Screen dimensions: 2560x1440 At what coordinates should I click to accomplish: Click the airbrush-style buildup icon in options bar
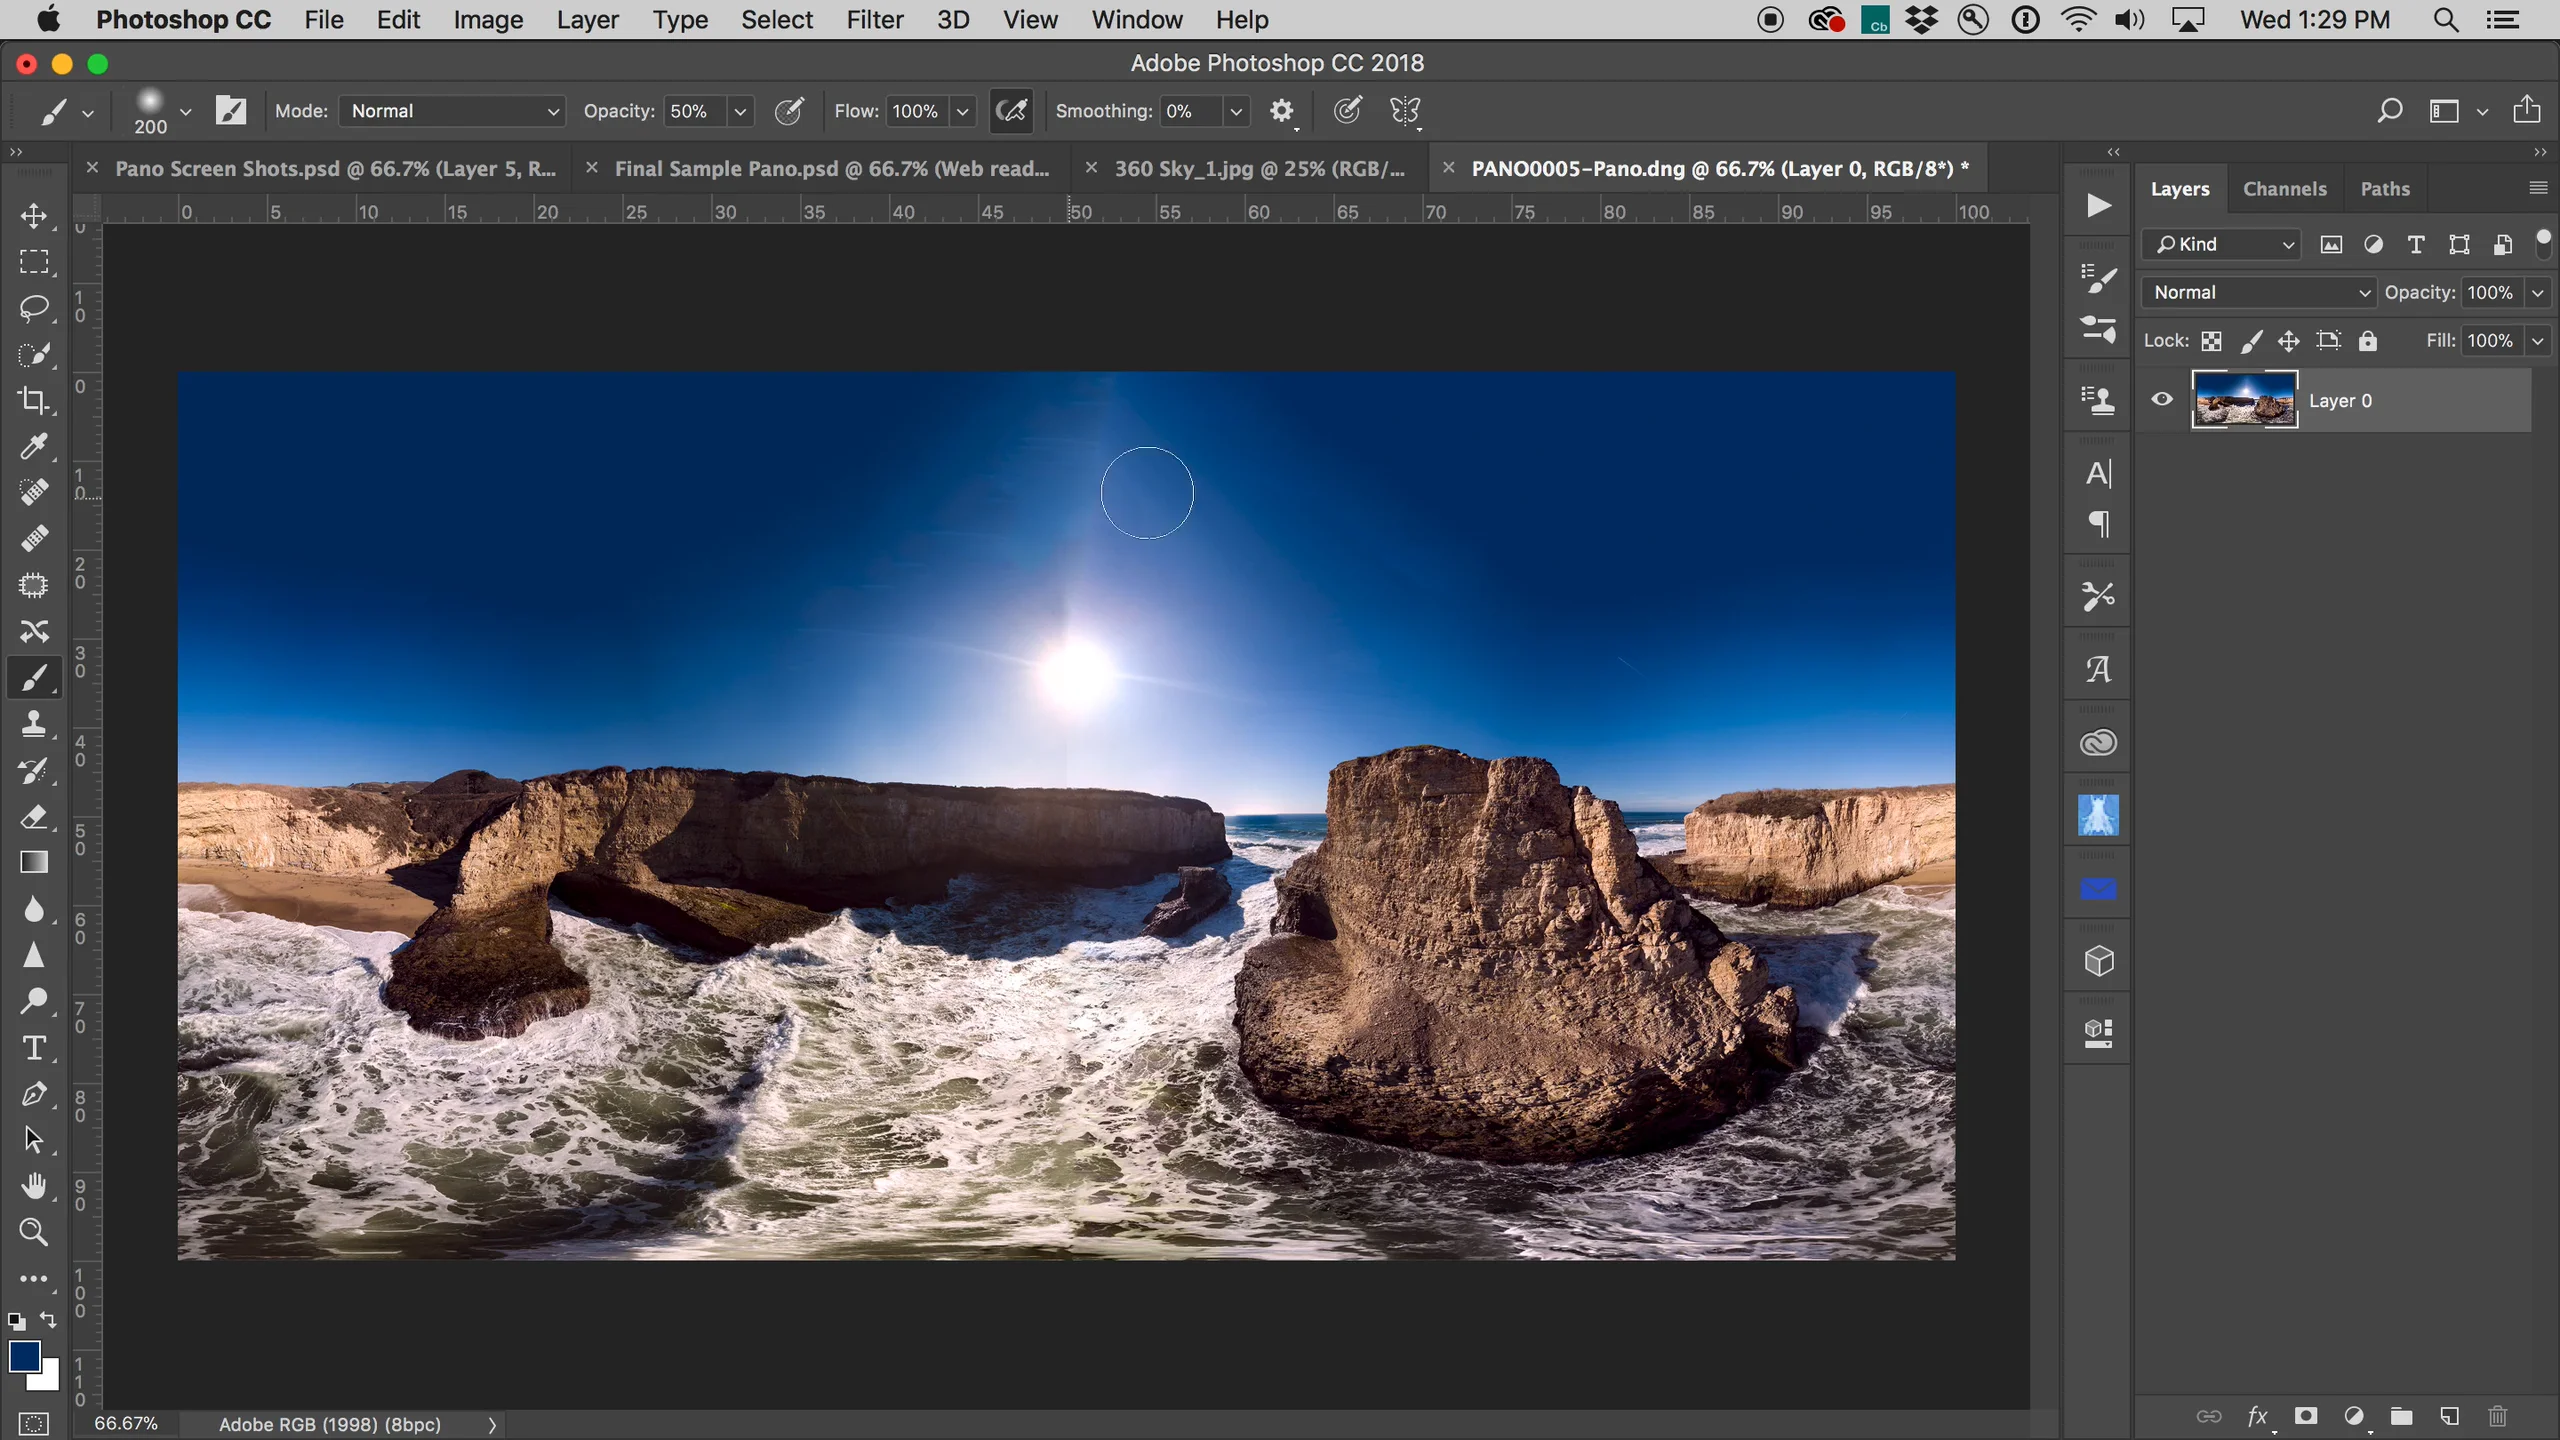pos(1010,111)
